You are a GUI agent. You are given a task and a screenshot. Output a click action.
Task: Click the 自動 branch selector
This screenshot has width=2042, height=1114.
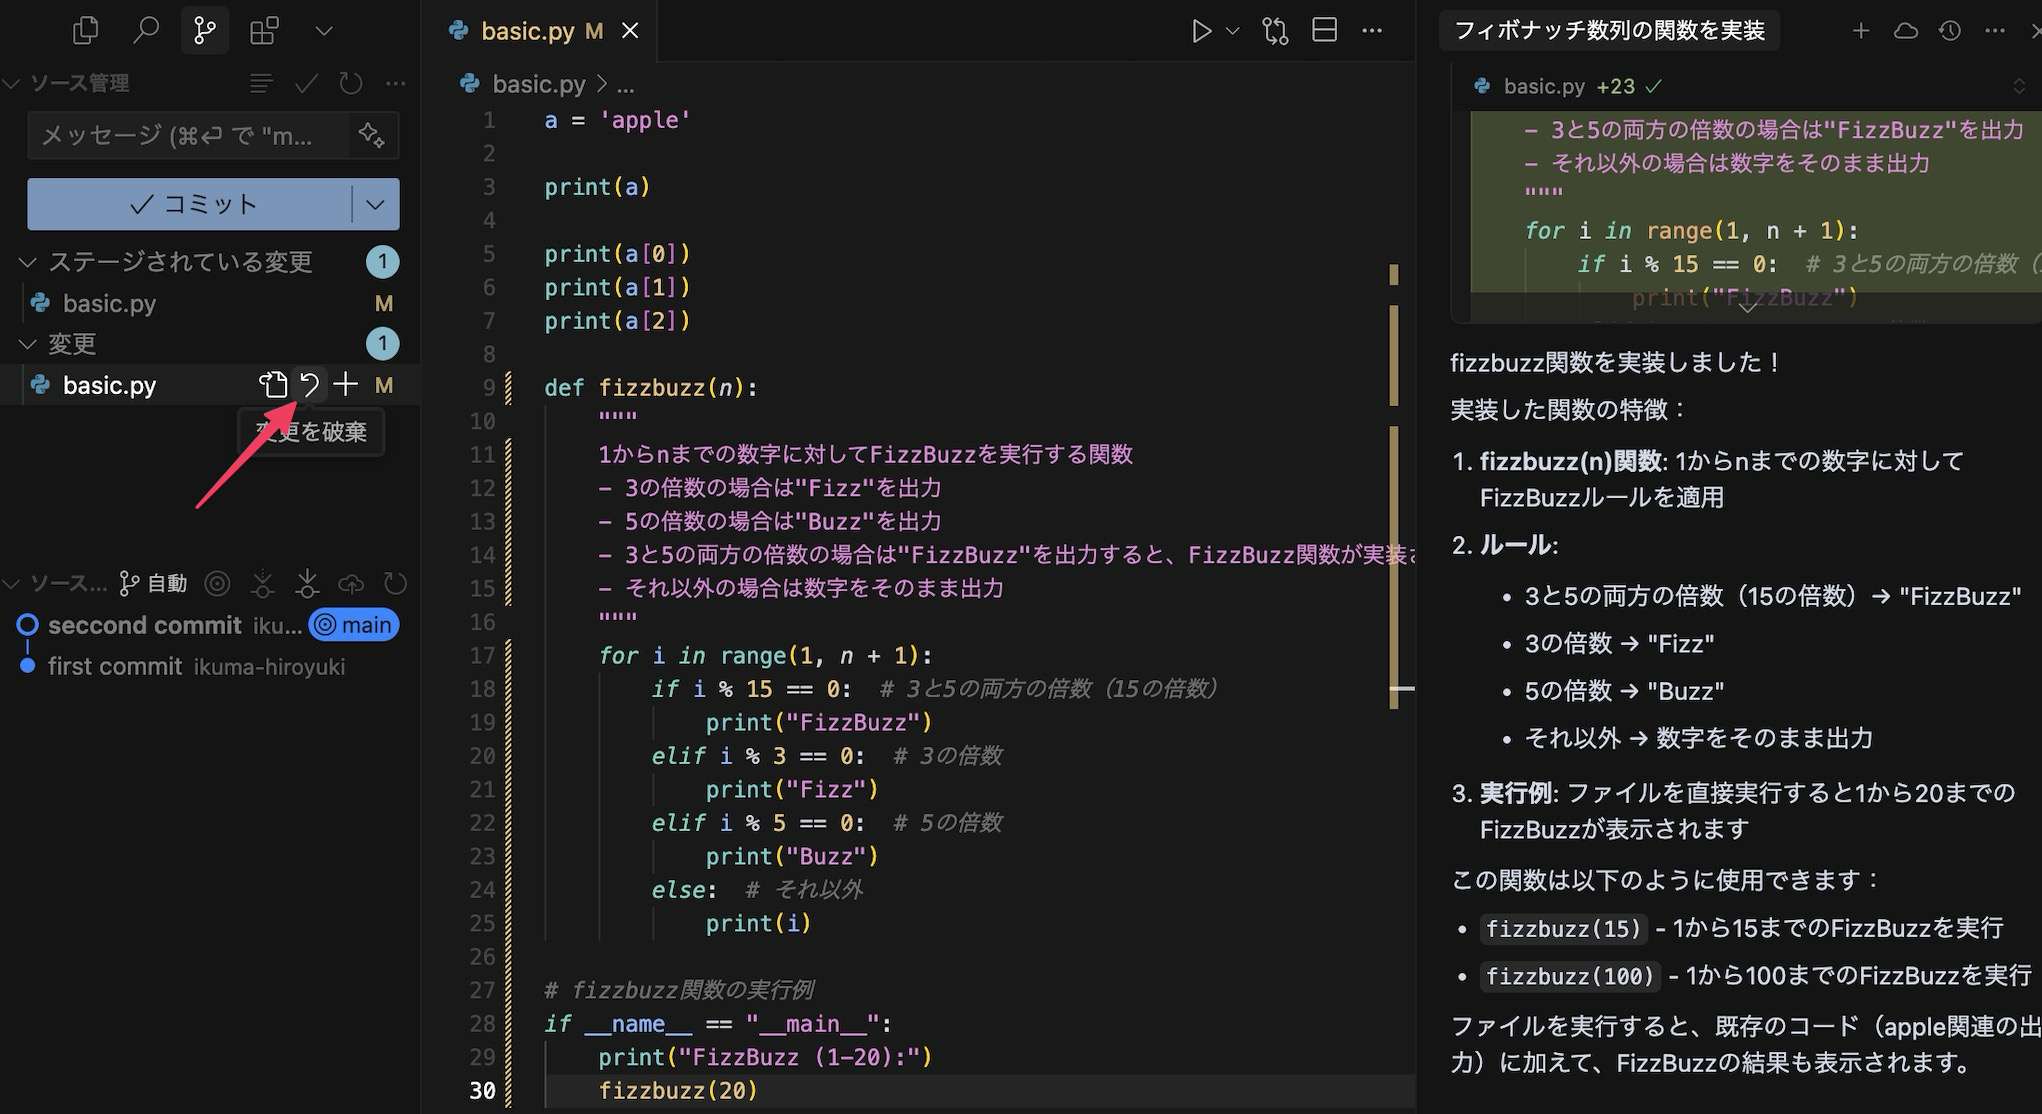pos(153,583)
